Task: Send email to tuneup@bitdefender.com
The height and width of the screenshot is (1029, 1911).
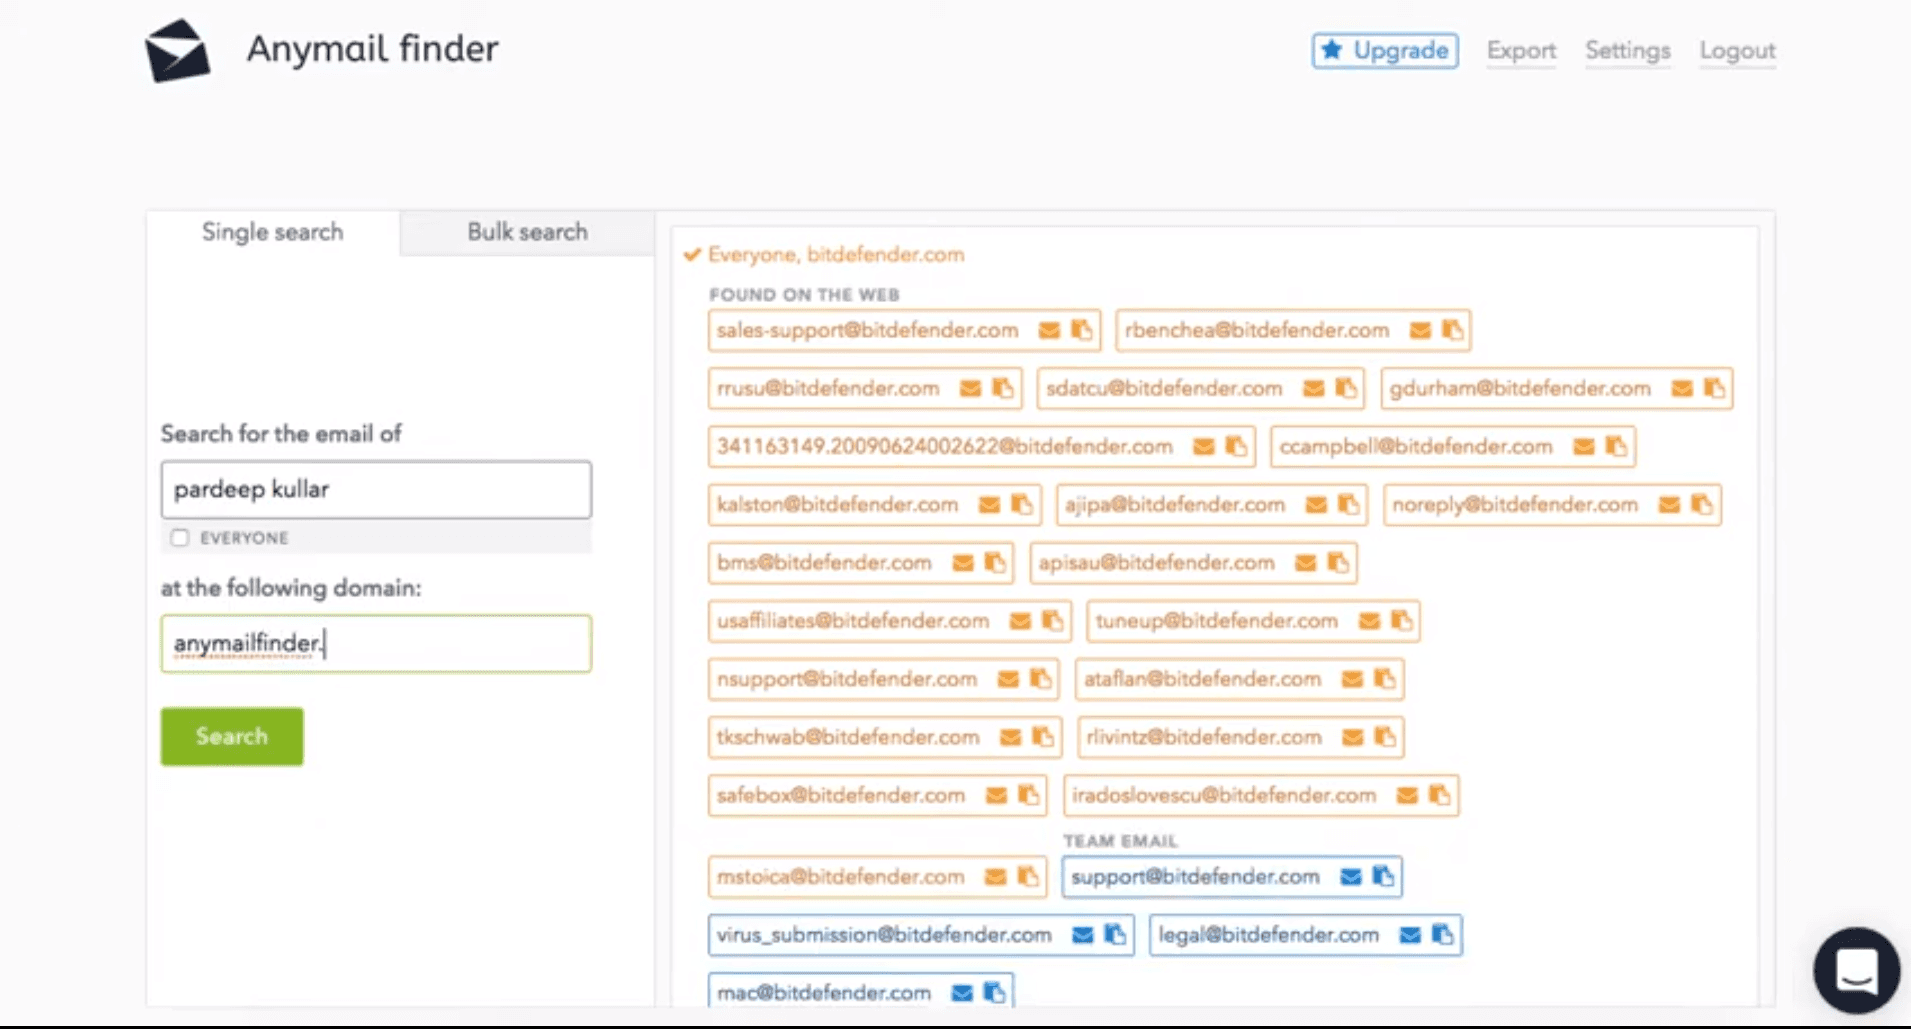Action: point(1369,620)
